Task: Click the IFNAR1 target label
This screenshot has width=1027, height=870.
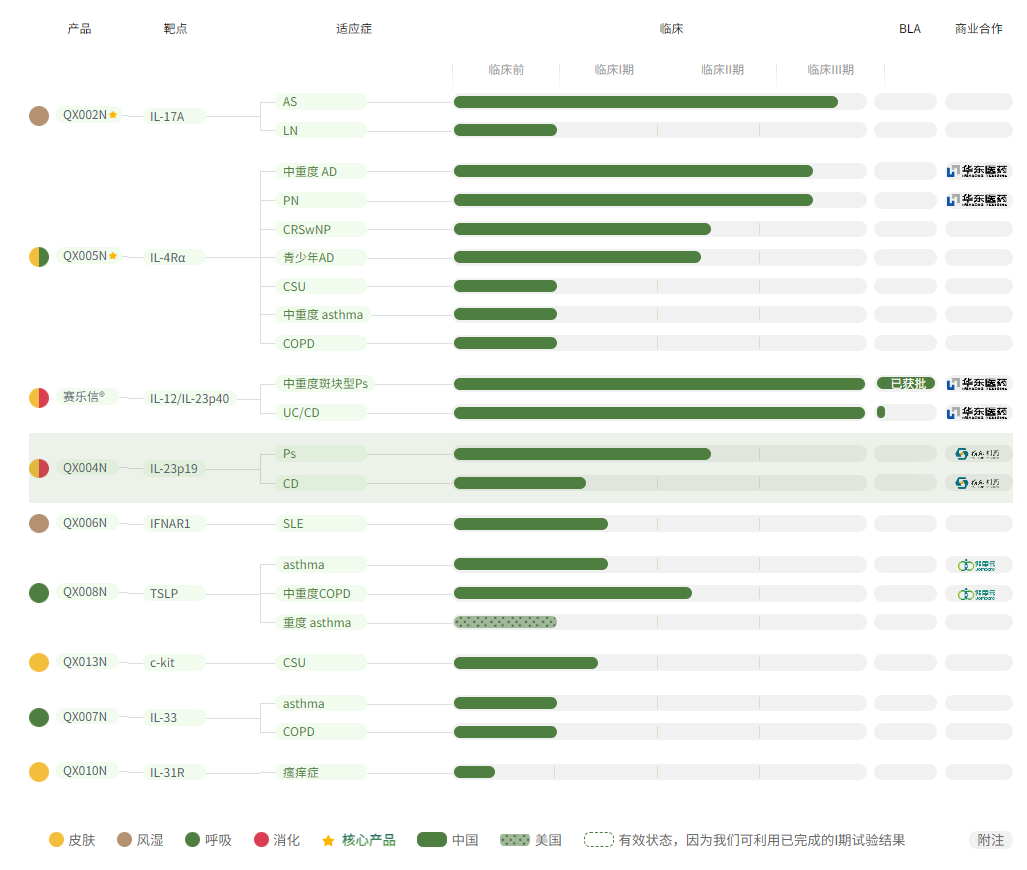Action: [174, 523]
